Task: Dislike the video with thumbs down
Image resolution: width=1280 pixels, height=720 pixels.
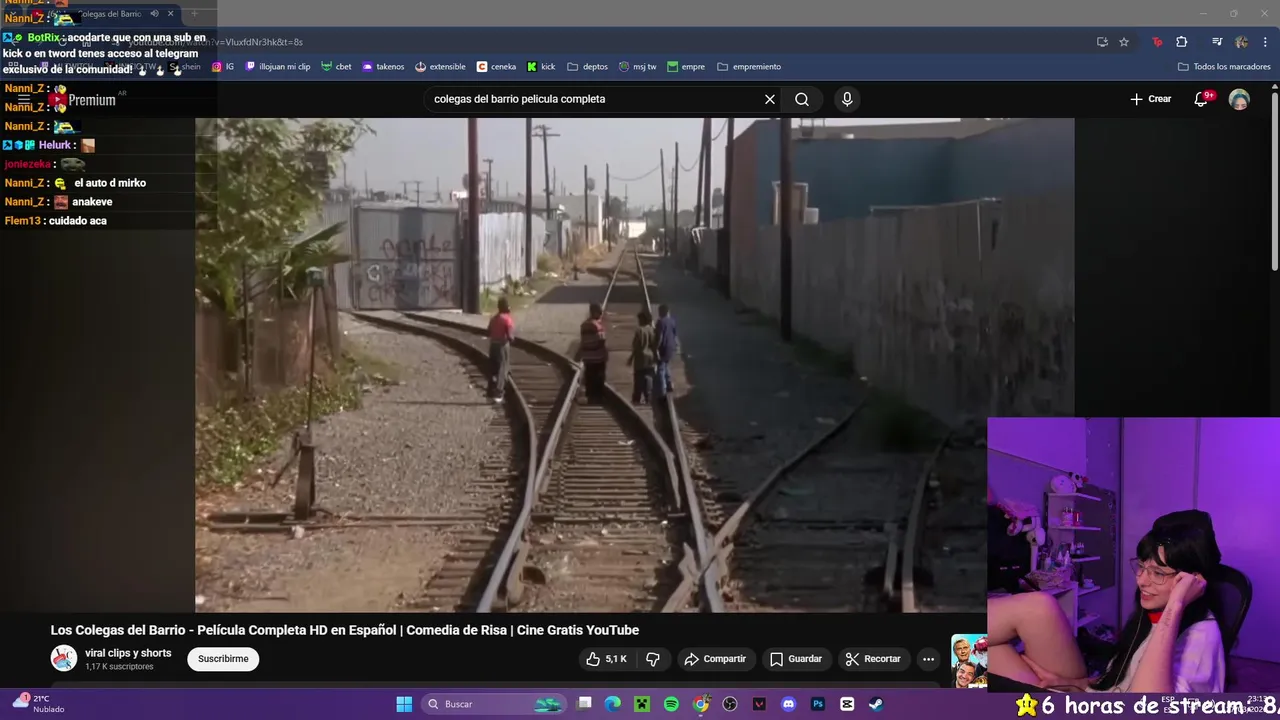Action: coord(653,659)
